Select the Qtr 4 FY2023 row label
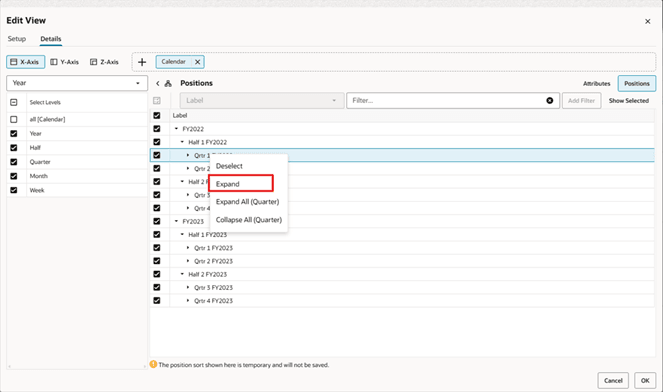Screen dimensions: 663x392 click(214, 301)
